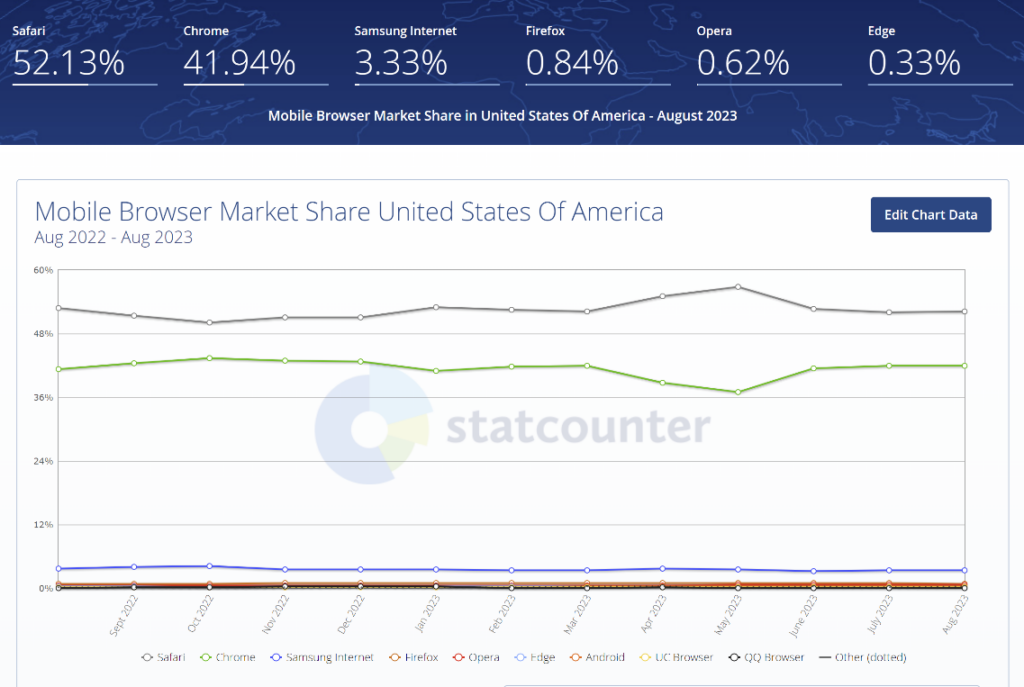Click the Chrome data point for May 2023
Screen dimensions: 1024x687
(x=738, y=392)
